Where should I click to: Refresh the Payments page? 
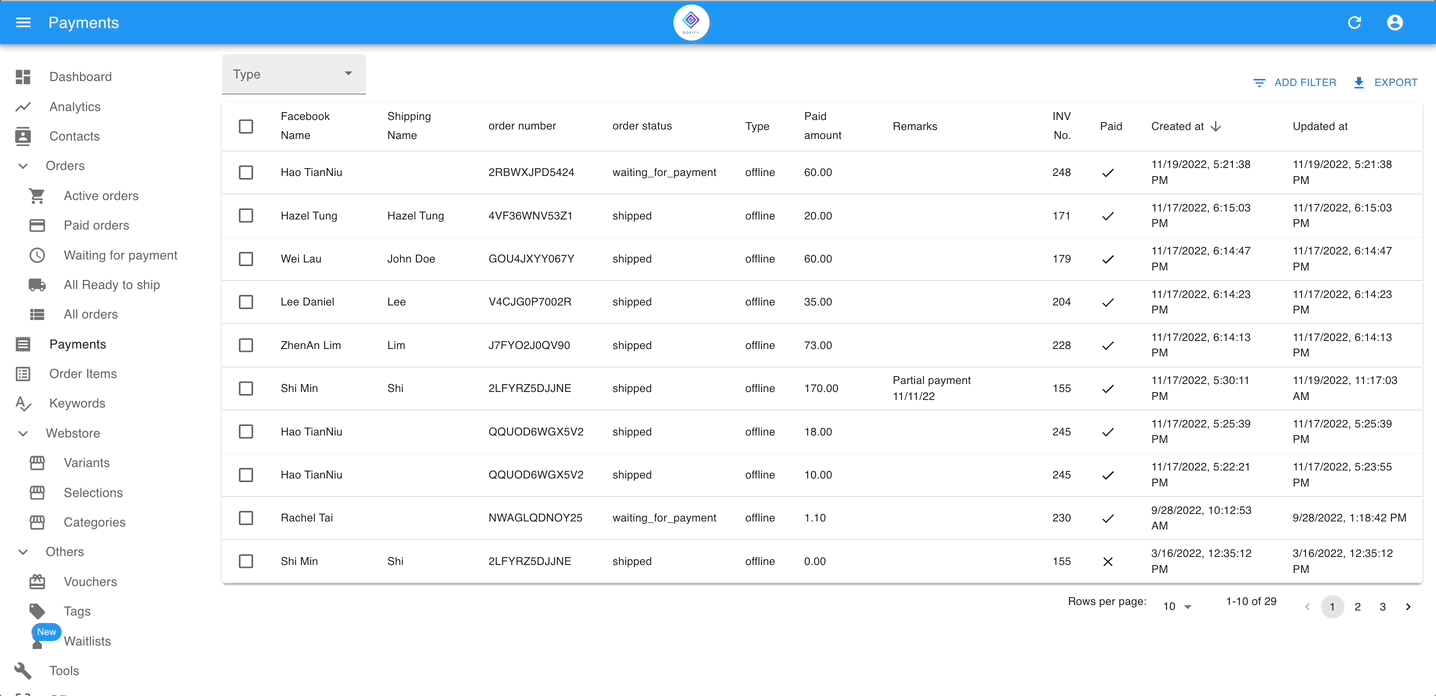1354,22
